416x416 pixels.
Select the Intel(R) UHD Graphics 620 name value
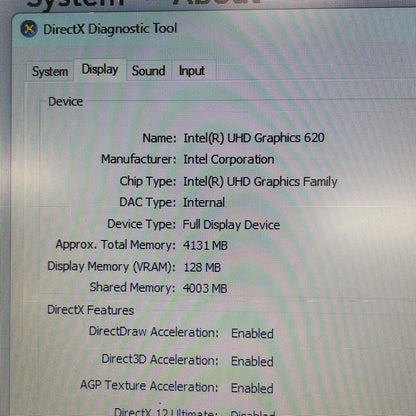[x=254, y=138]
